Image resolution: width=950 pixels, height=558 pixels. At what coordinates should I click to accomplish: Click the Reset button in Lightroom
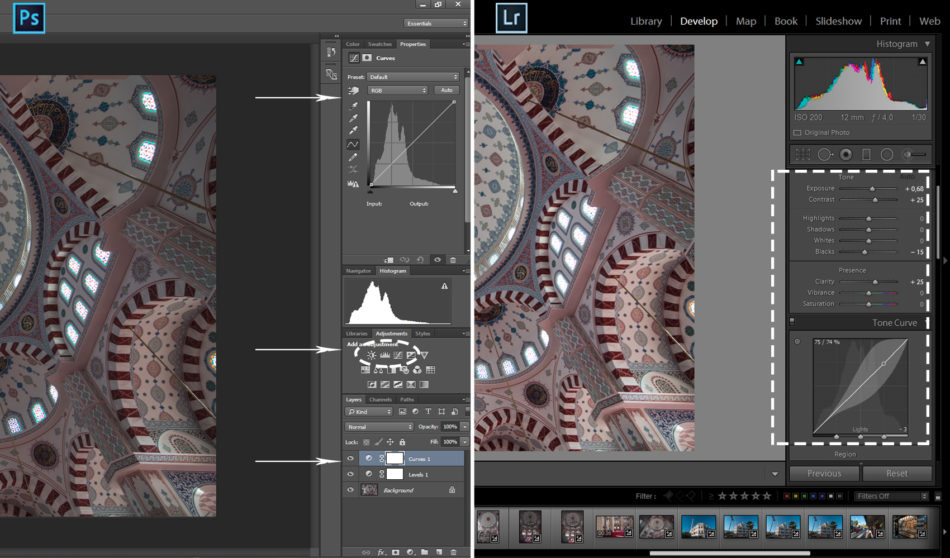897,473
